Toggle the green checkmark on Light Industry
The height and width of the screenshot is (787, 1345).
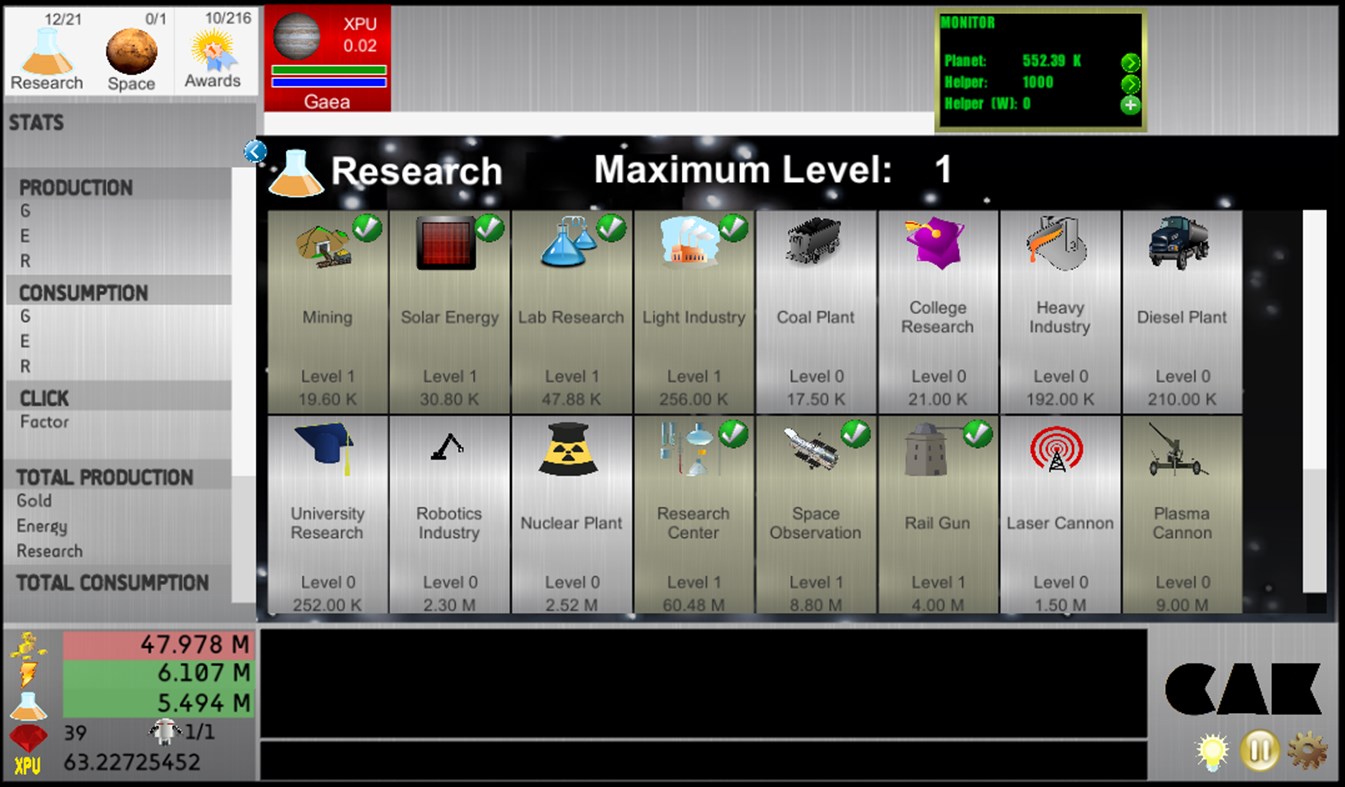[733, 228]
